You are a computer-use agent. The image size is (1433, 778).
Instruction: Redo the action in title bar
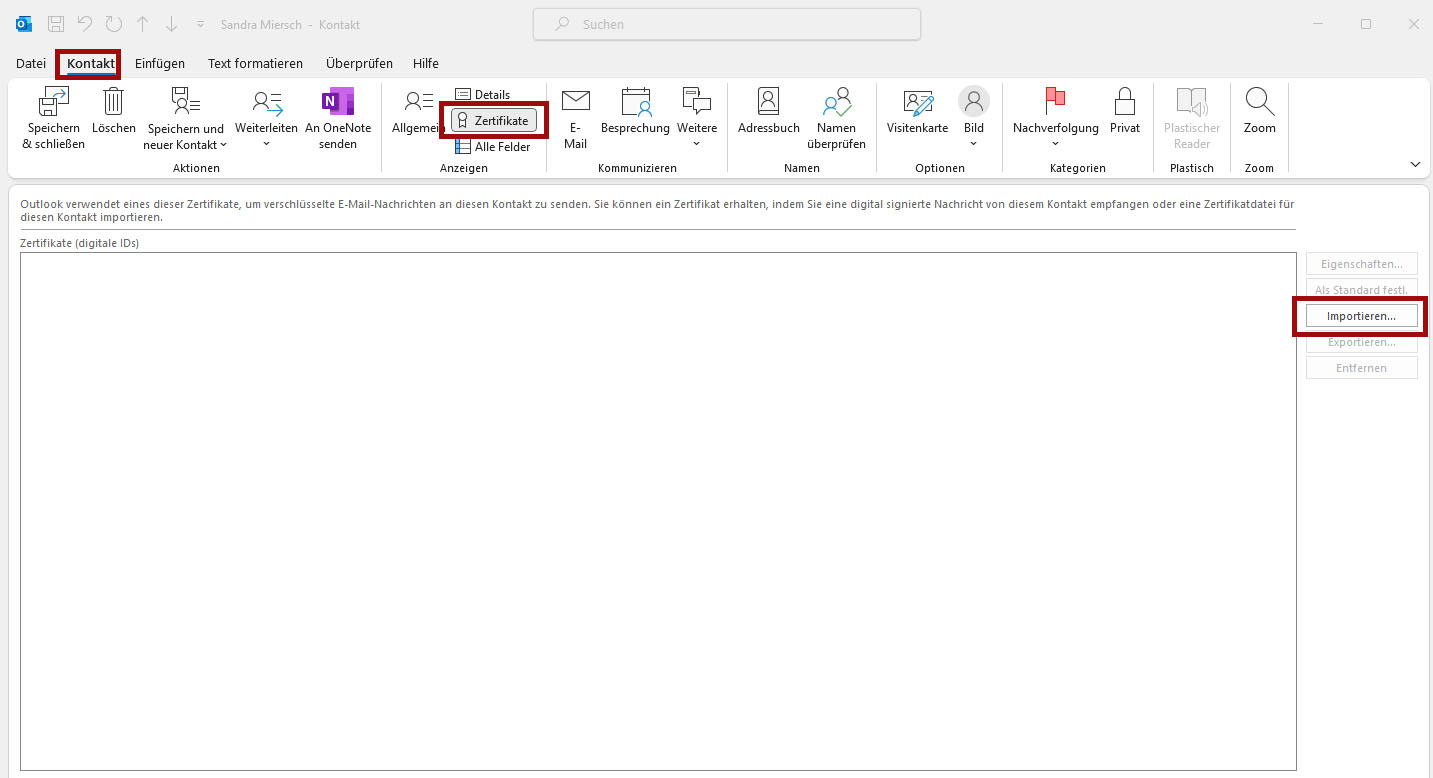click(x=113, y=24)
